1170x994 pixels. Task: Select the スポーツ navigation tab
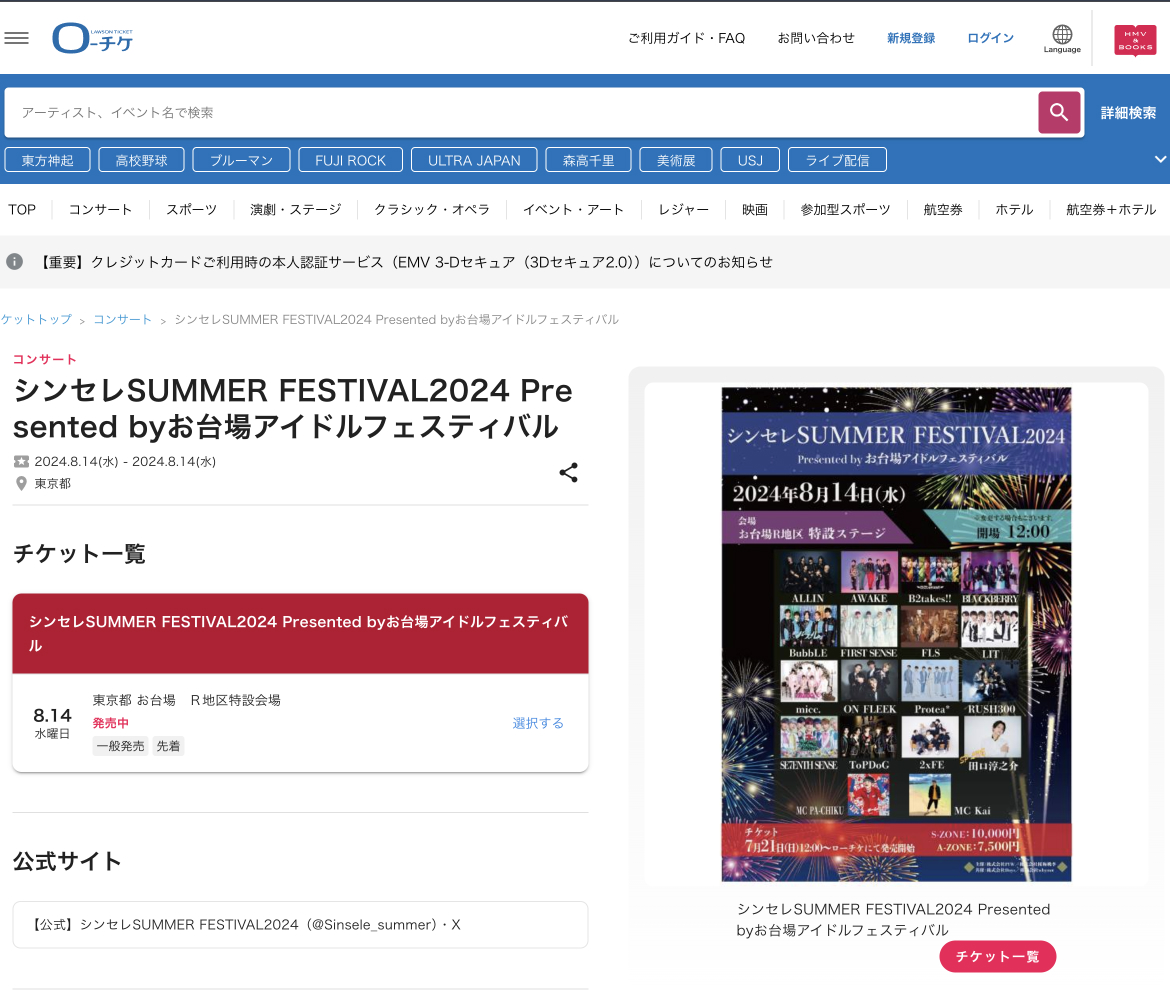[191, 210]
